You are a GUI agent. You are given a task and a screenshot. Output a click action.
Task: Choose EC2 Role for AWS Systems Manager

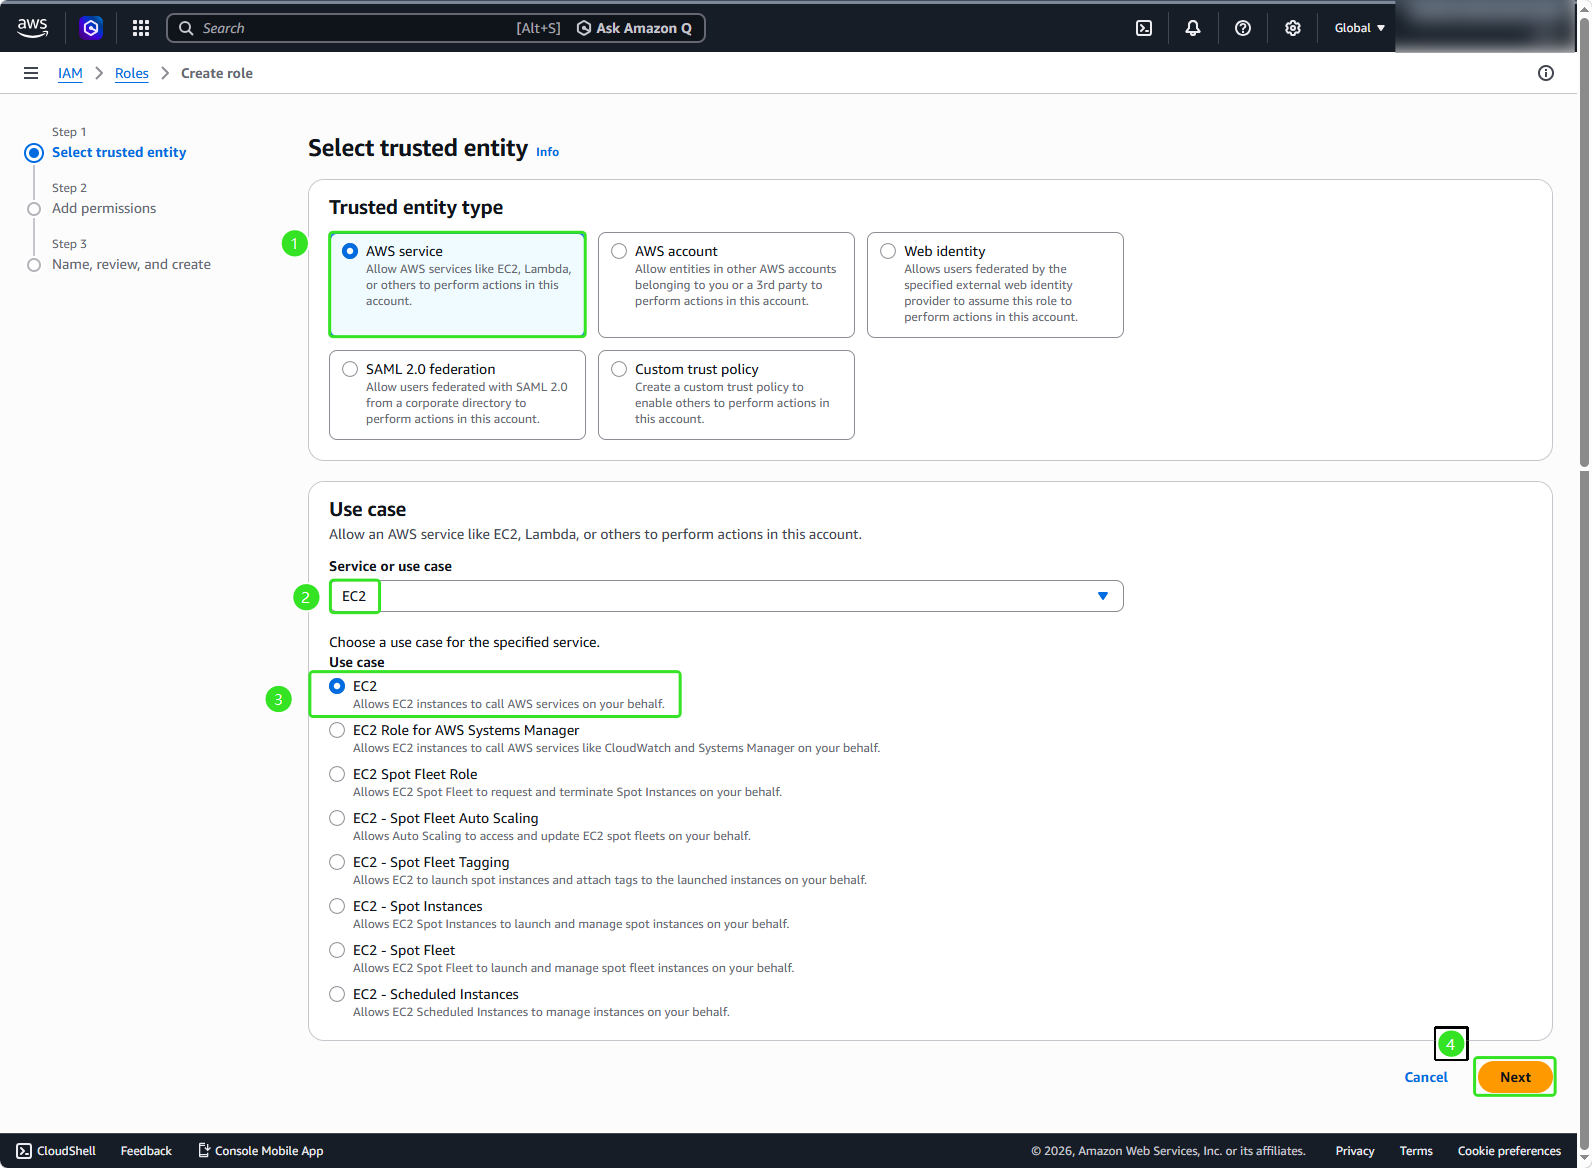pos(337,730)
